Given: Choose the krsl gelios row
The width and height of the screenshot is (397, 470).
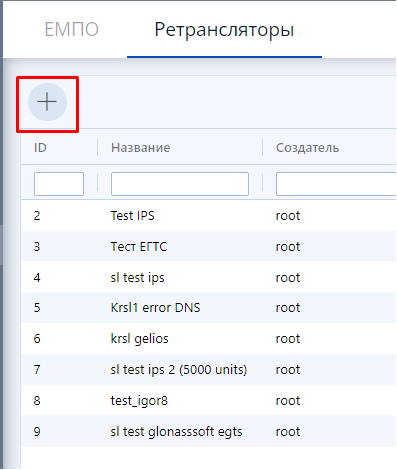Looking at the screenshot, I should [x=208, y=339].
